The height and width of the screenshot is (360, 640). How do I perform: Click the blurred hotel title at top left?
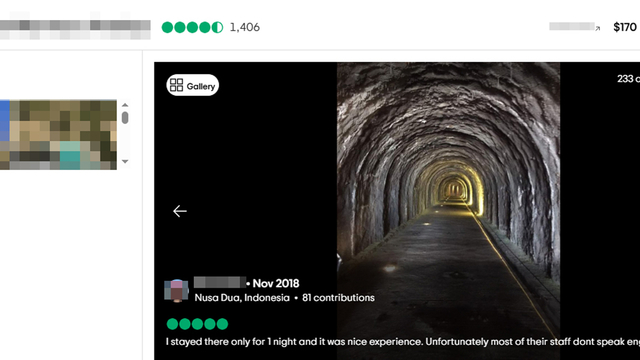(75, 29)
